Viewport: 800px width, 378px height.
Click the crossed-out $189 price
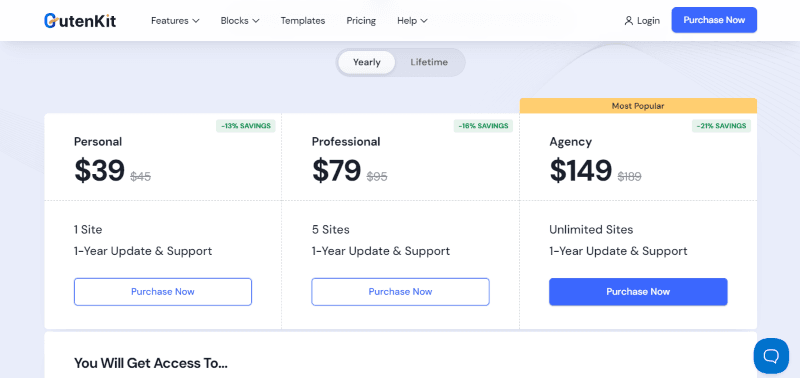coord(630,177)
